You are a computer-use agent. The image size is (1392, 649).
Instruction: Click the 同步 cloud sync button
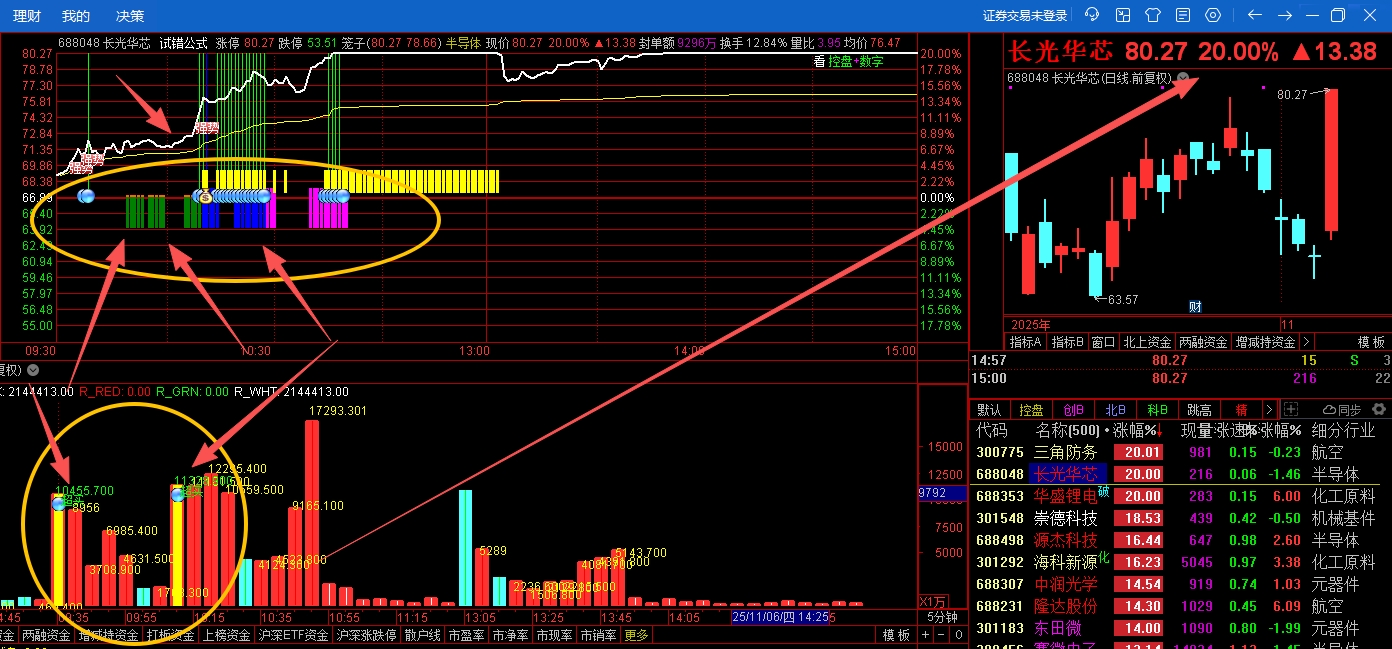(1341, 410)
